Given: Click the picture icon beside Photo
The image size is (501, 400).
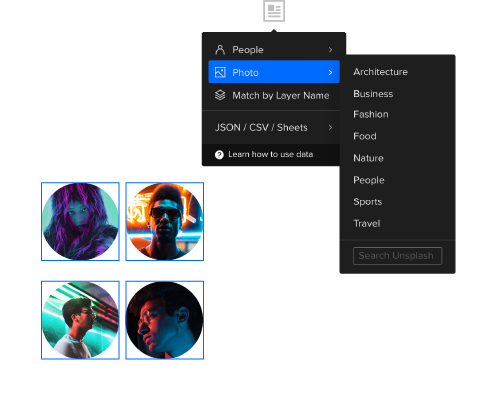Looking at the screenshot, I should point(220,72).
